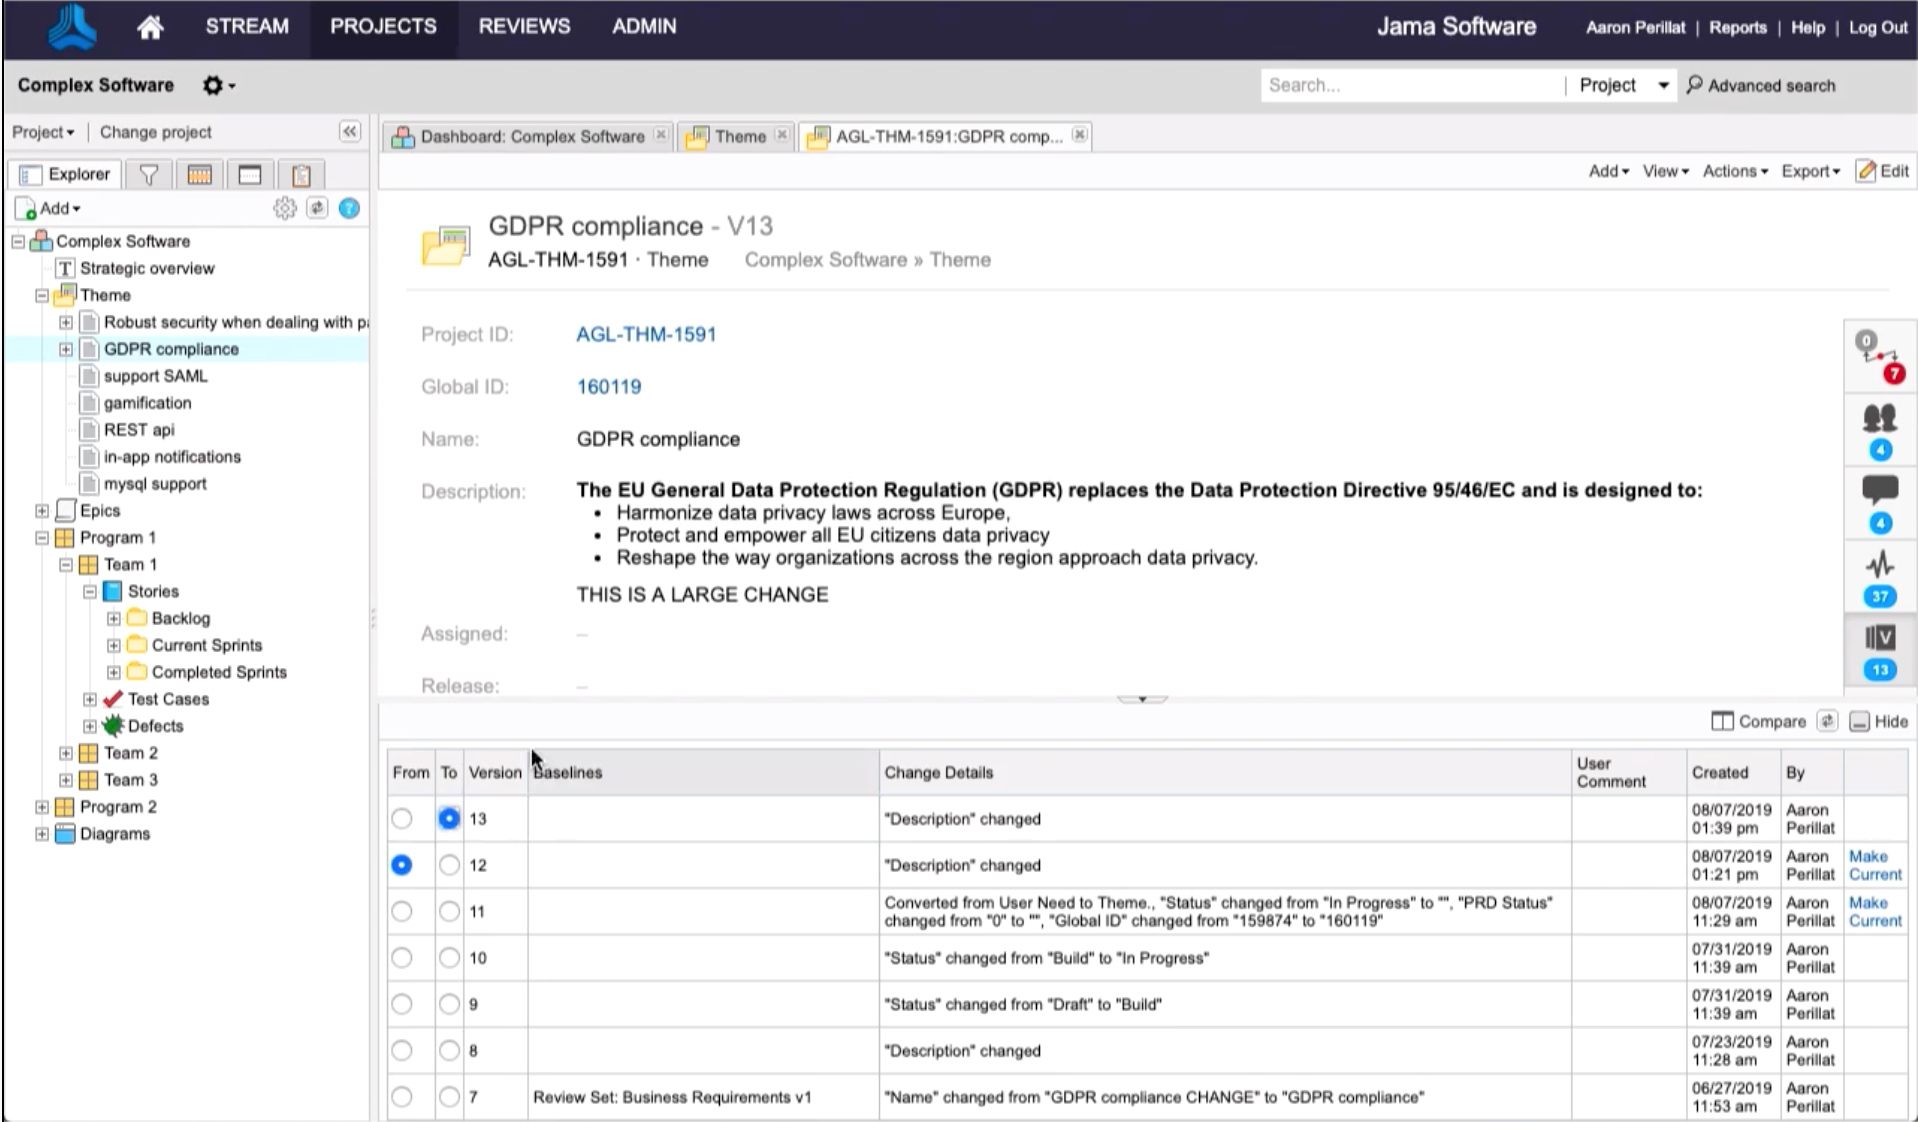1918x1122 pixels.
Task: Select version 10 in the From column
Action: (x=402, y=958)
